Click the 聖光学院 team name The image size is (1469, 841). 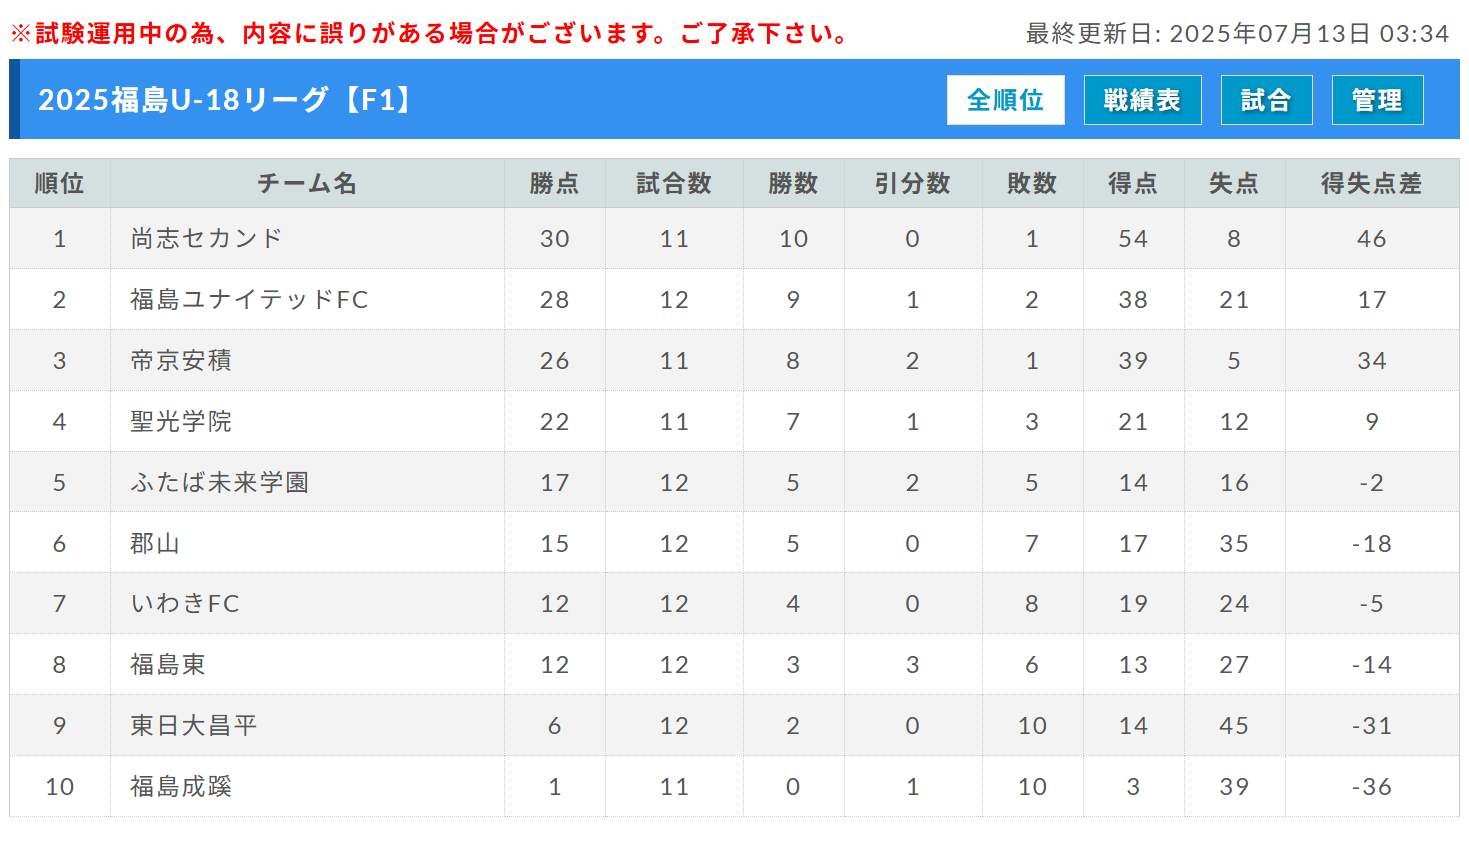coord(181,422)
